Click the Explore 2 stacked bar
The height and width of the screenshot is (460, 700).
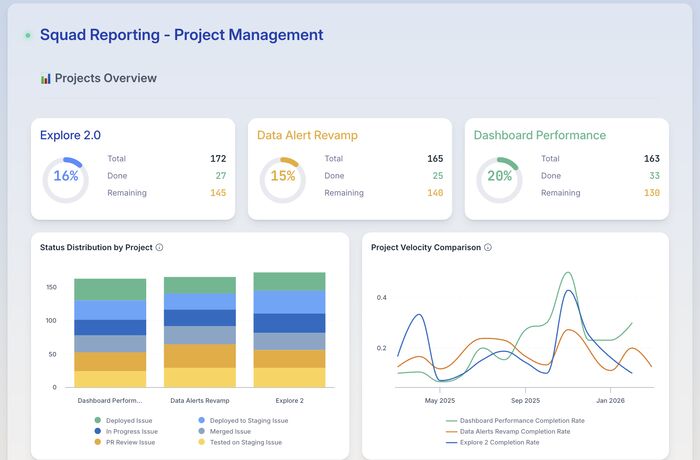[289, 330]
